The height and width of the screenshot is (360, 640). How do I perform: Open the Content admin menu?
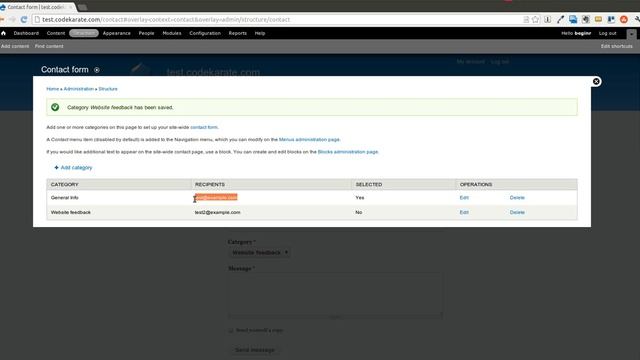point(56,33)
